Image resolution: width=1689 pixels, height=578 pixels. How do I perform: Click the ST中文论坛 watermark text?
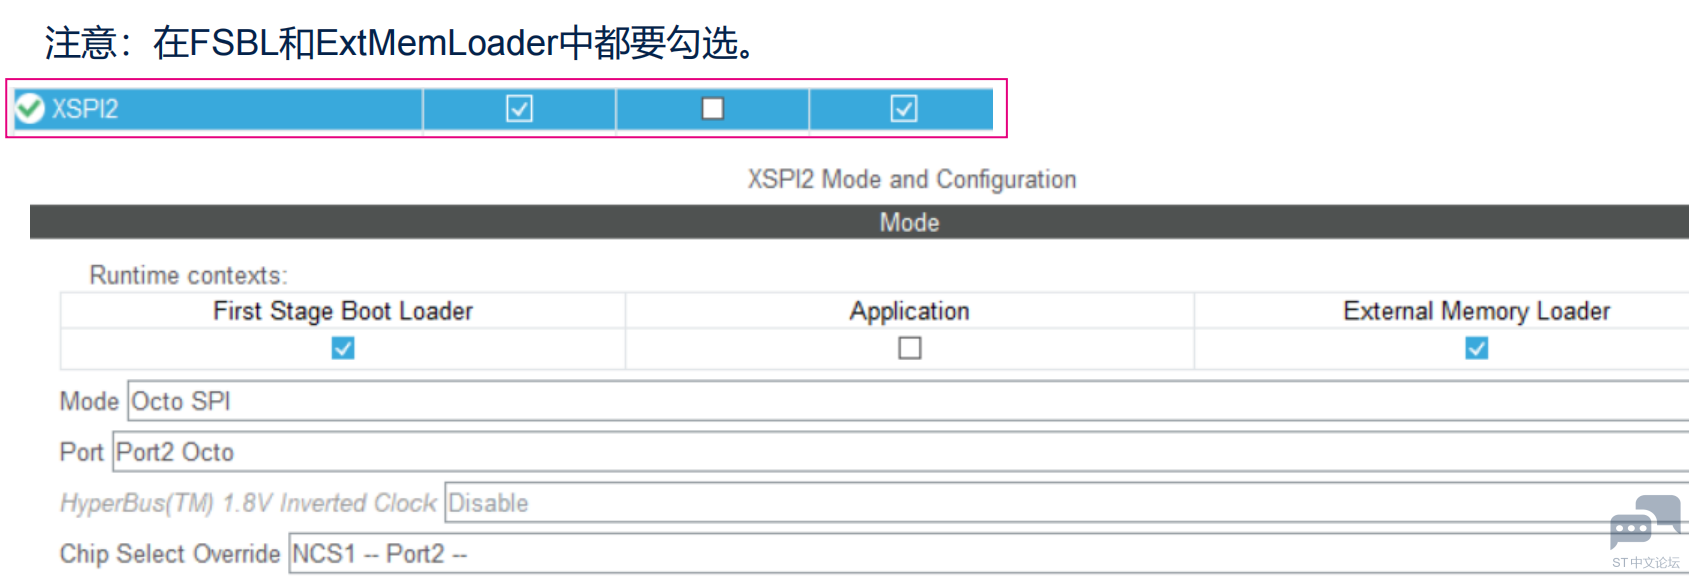(1645, 563)
